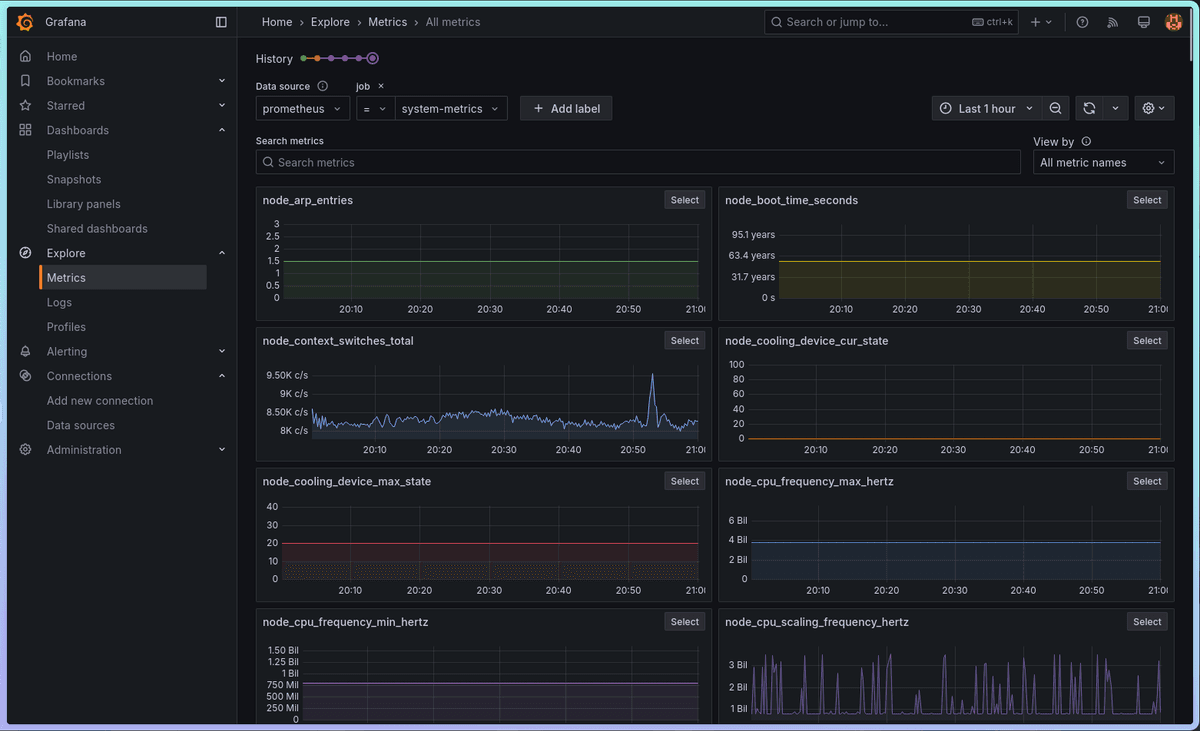1200x731 pixels.
Task: Click the Connections icon in sidebar
Action: (26, 376)
